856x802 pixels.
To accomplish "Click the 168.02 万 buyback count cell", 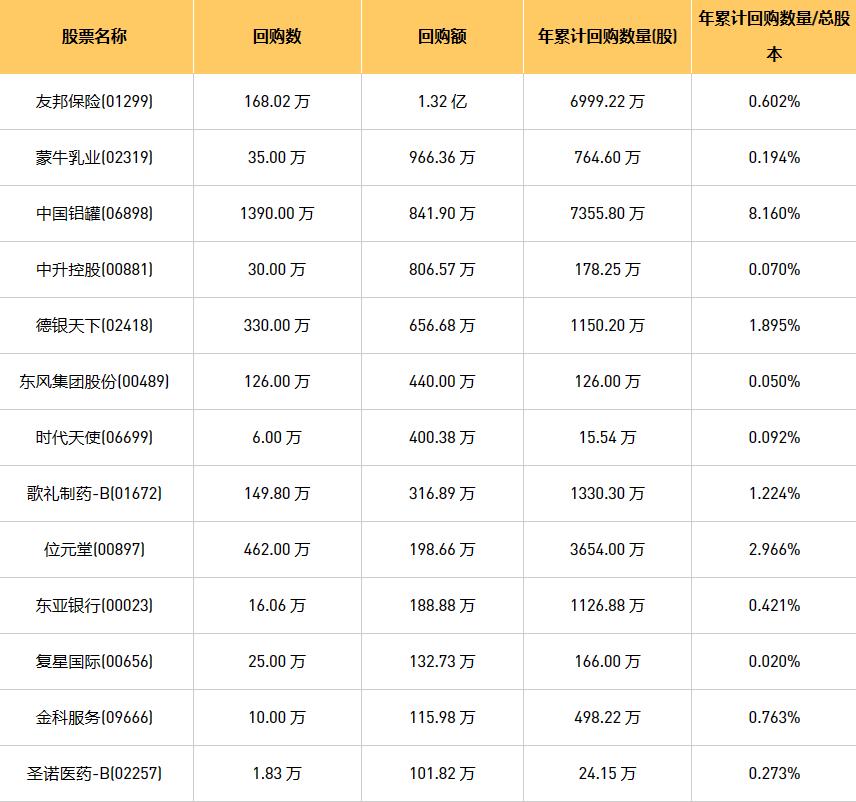I will point(277,102).
